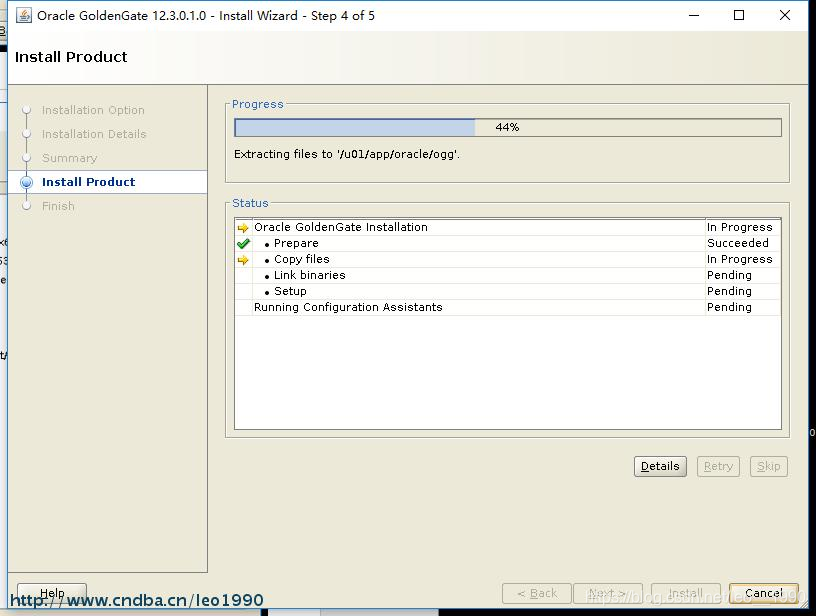Click the Retry button
Image resolution: width=816 pixels, height=616 pixels.
point(718,466)
